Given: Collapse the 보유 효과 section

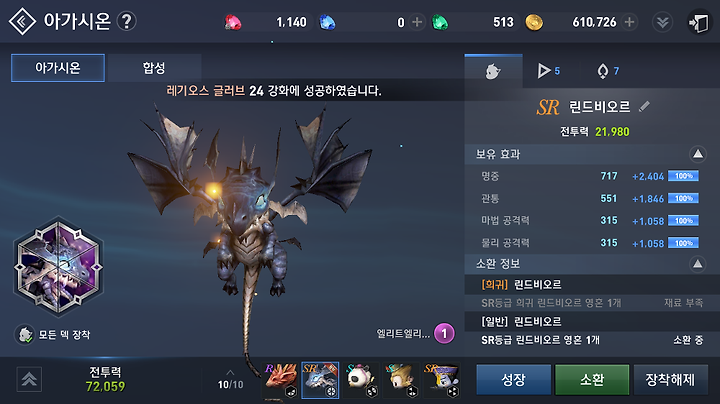Looking at the screenshot, I should 698,154.
